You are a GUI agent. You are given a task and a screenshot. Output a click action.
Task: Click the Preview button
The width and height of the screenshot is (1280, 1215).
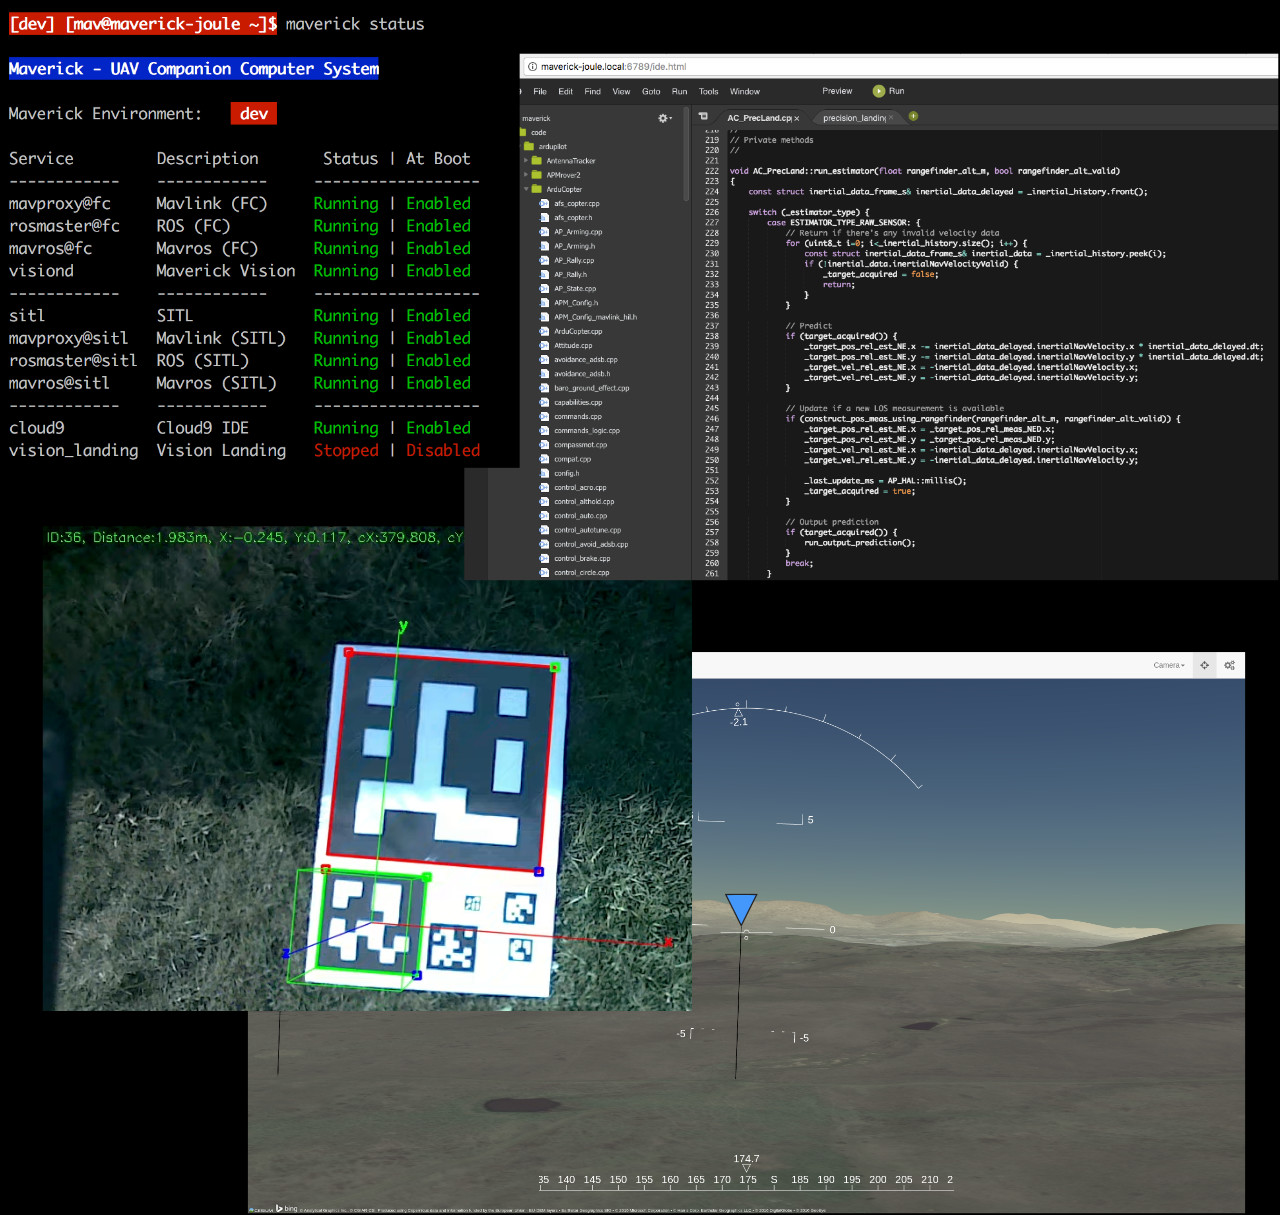(x=837, y=91)
